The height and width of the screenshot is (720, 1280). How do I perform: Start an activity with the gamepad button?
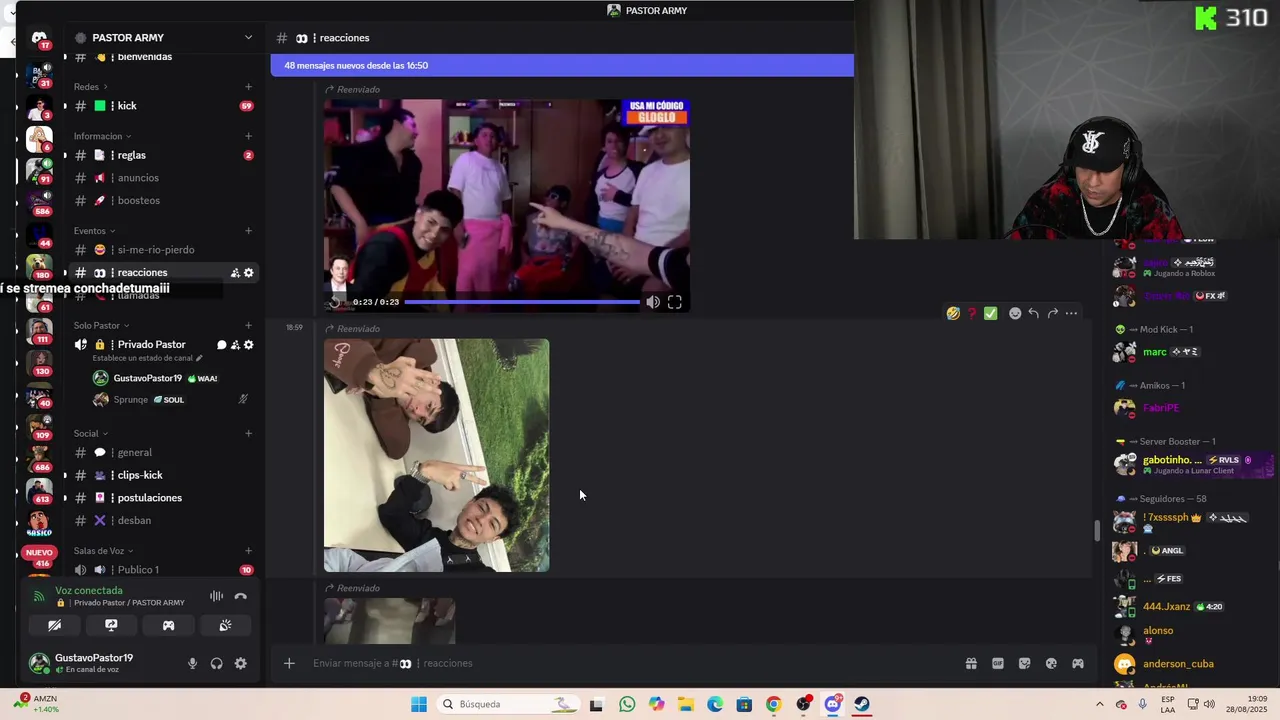click(x=168, y=626)
